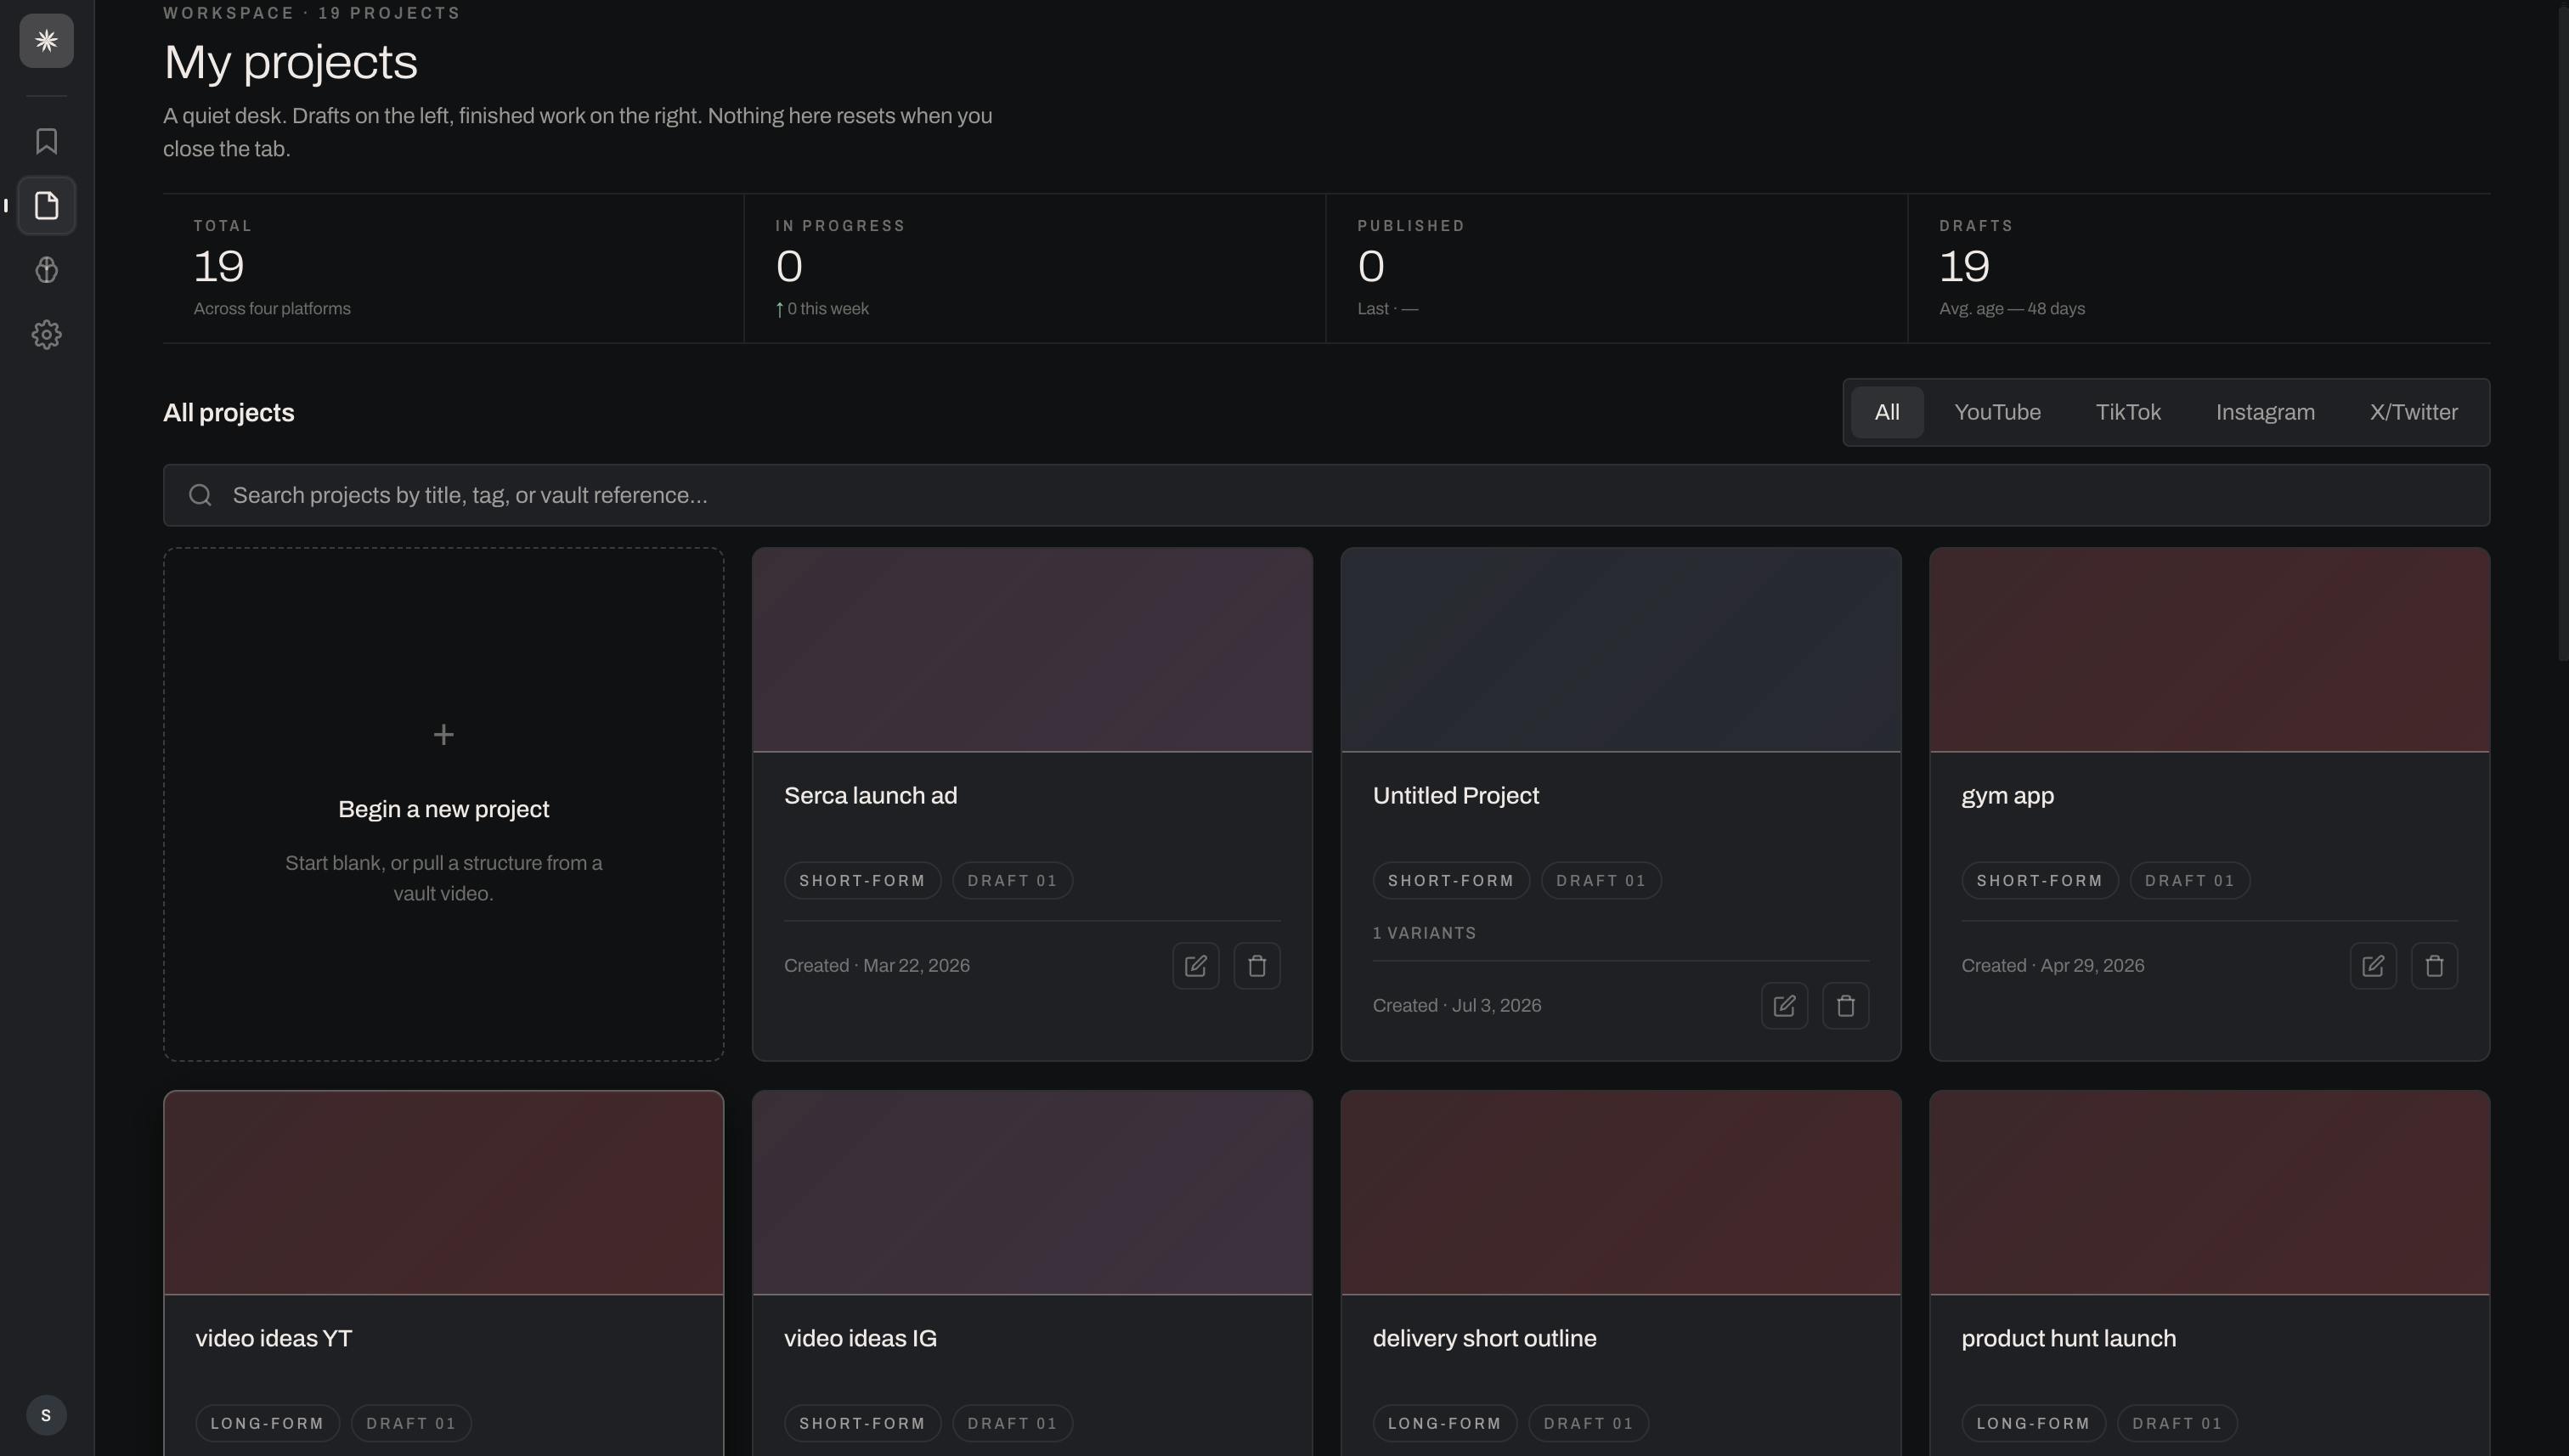Click the Created · Apr 29, 2026 date
The height and width of the screenshot is (1456, 2569).
pyautogui.click(x=2052, y=966)
